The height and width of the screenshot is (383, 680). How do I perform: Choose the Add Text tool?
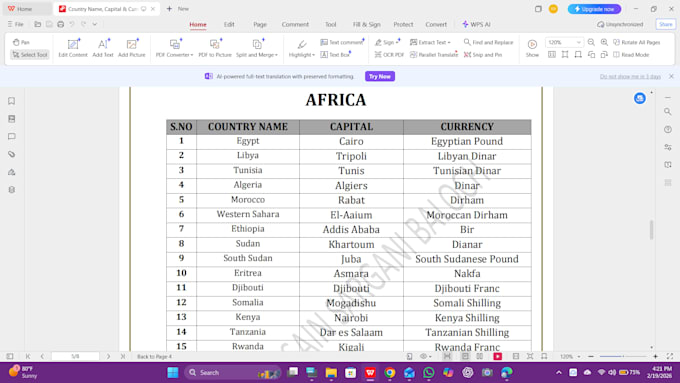tap(103, 48)
